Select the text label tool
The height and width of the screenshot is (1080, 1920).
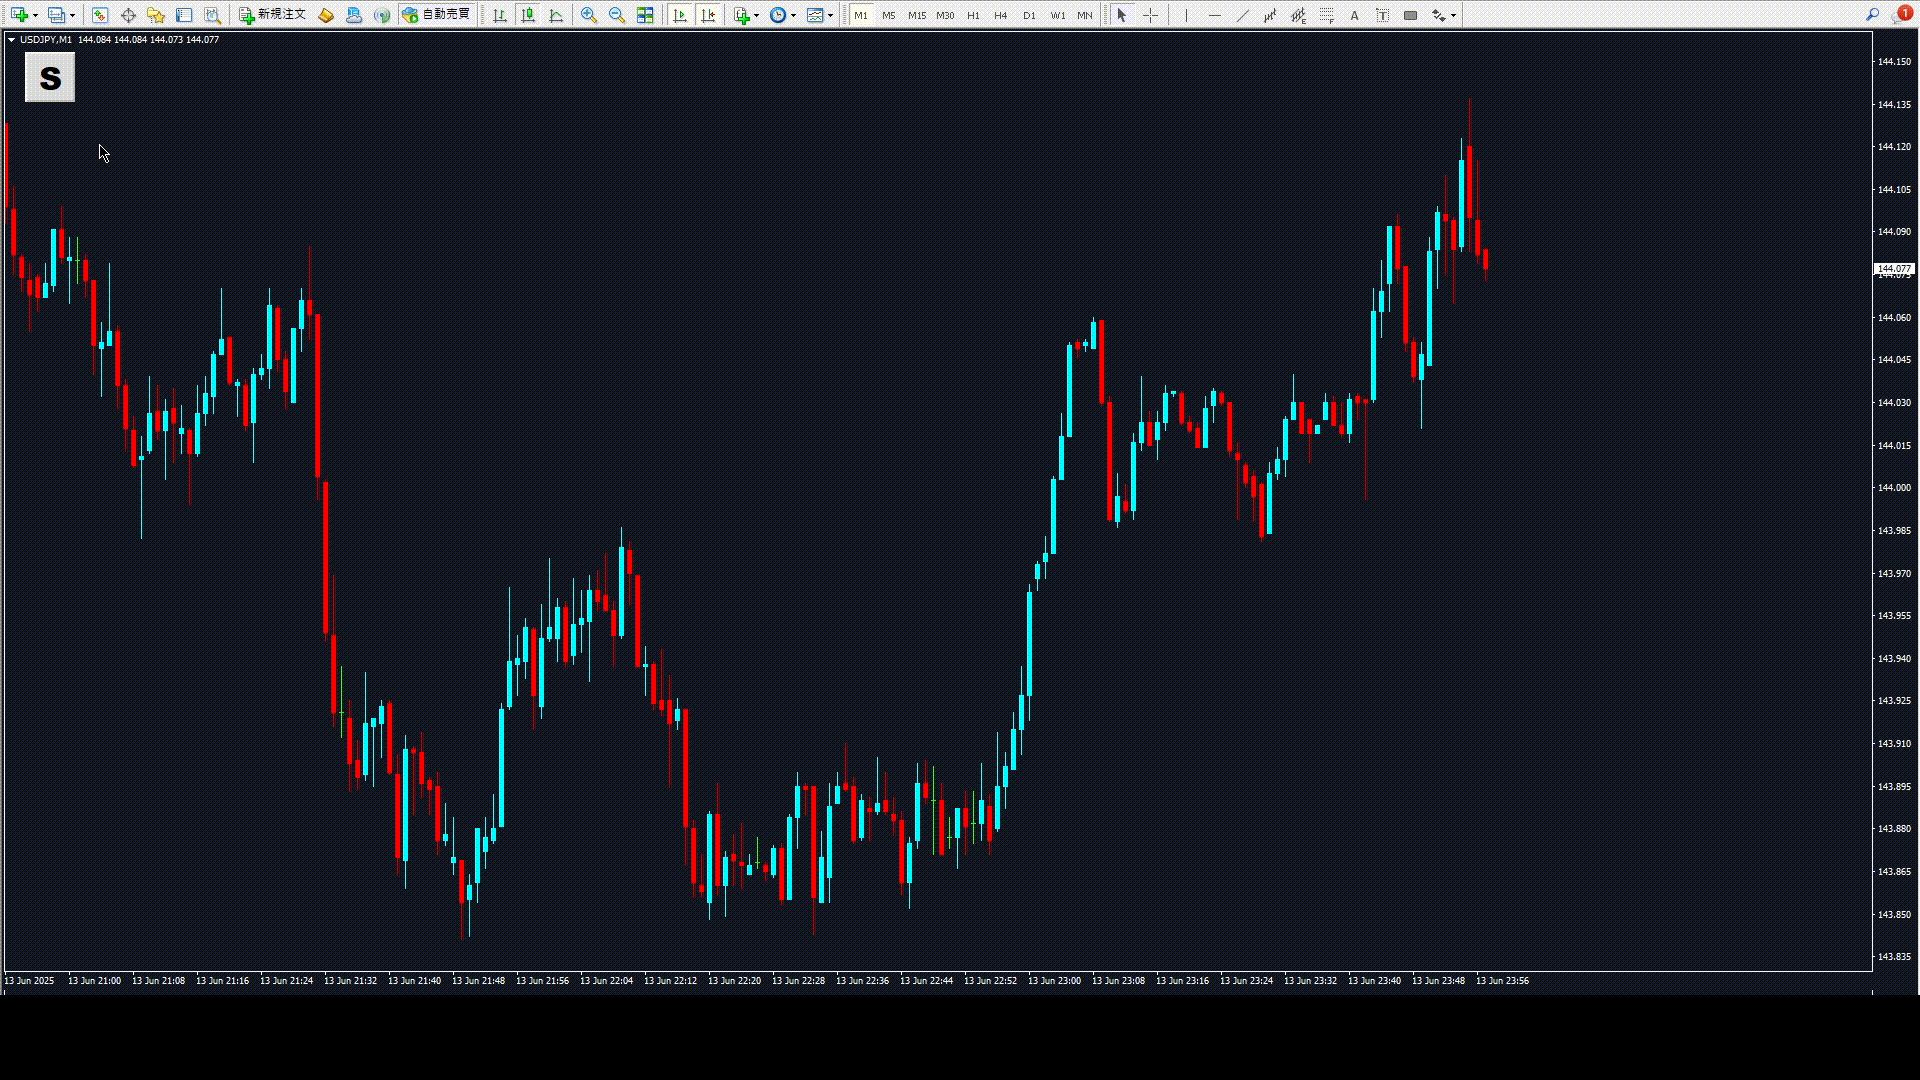[1382, 15]
